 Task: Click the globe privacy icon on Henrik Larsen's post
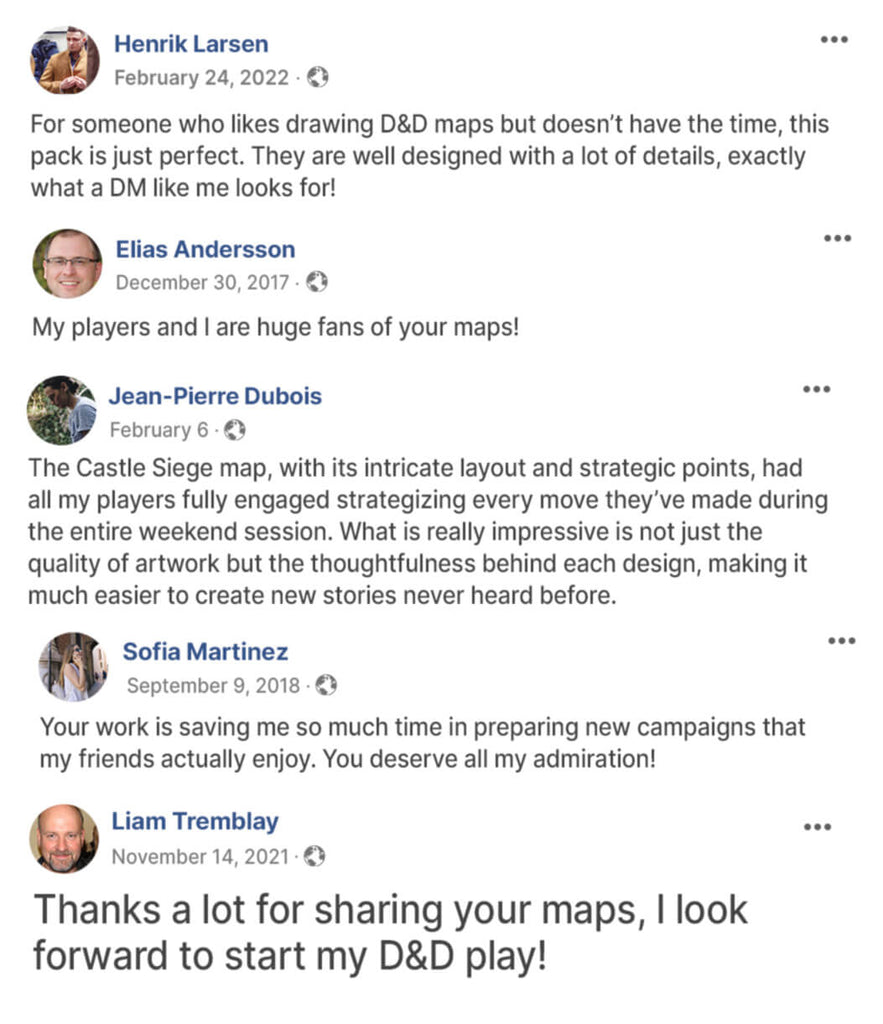tap(319, 78)
